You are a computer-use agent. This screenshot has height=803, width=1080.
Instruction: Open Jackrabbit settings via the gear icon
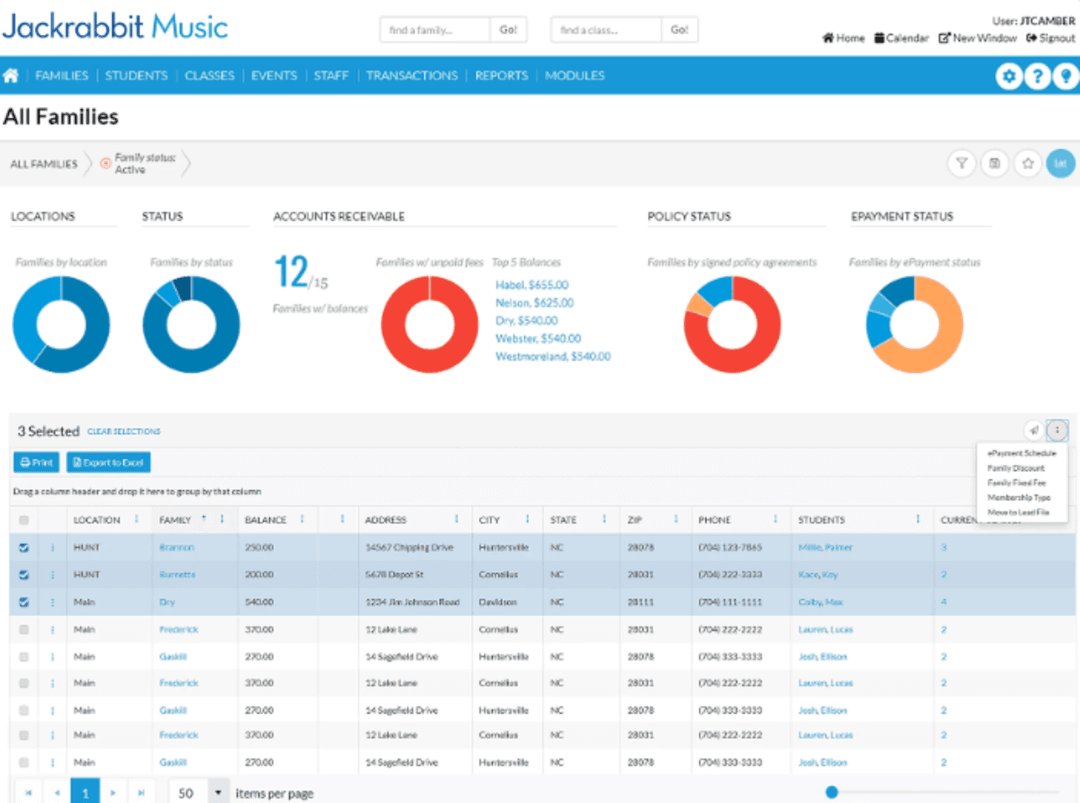pyautogui.click(x=1009, y=76)
